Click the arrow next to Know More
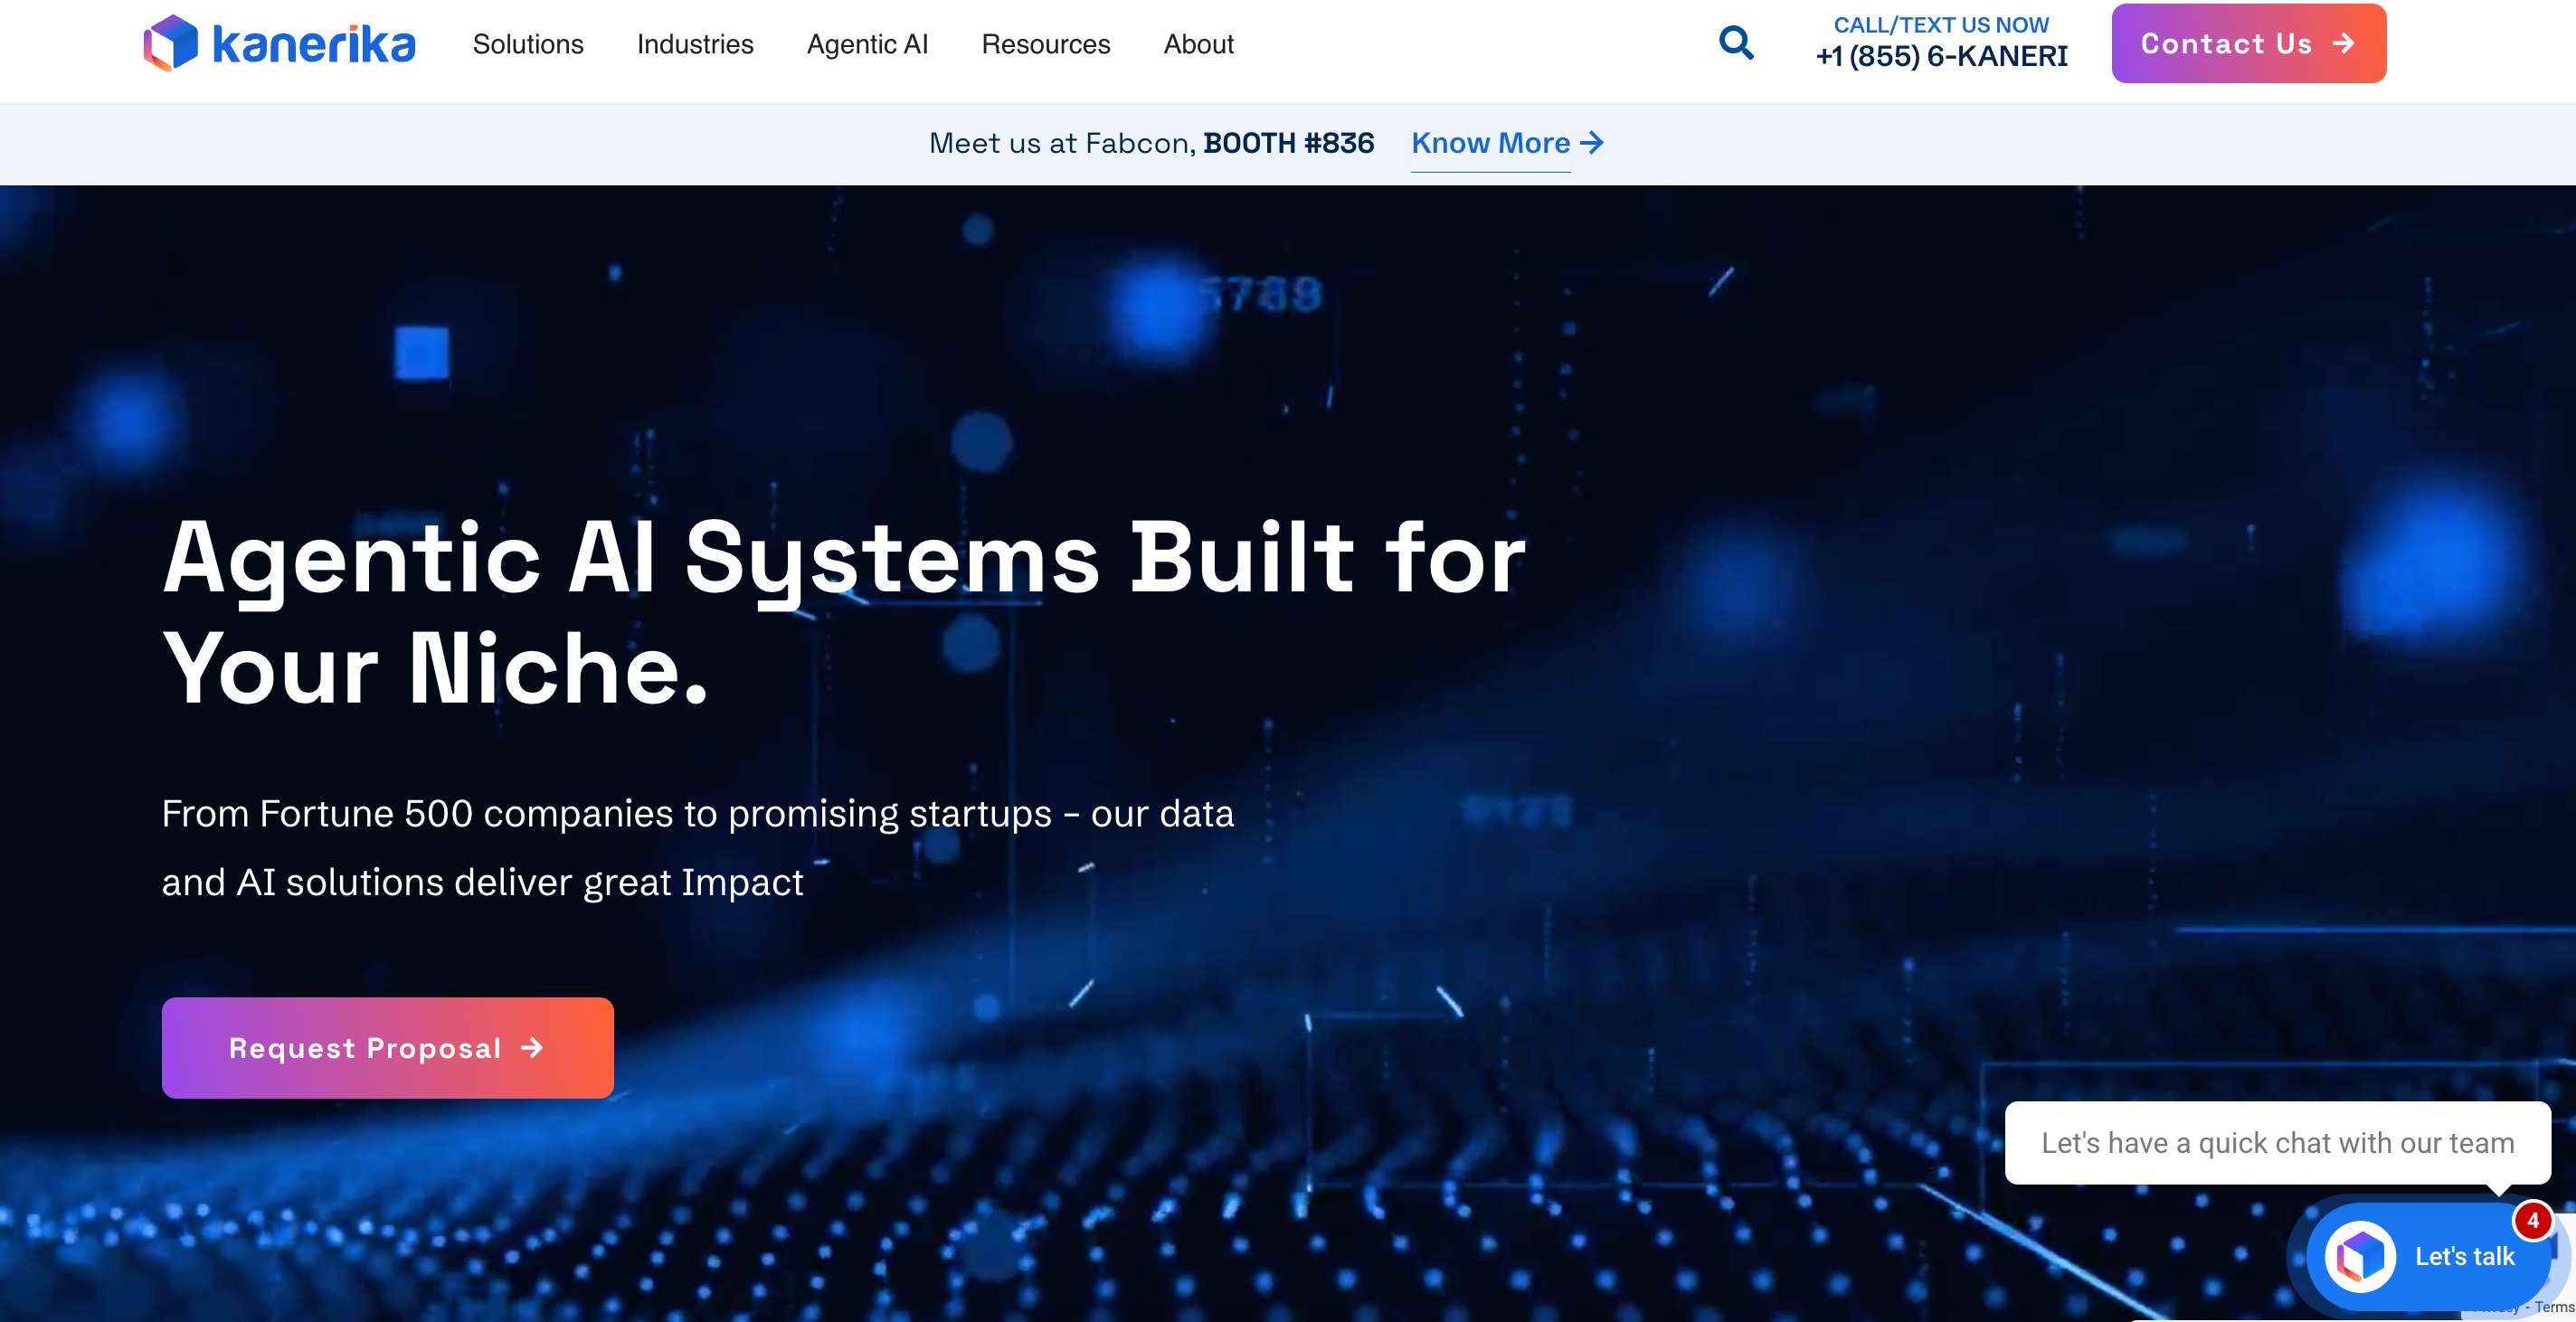2576x1322 pixels. pyautogui.click(x=1592, y=143)
